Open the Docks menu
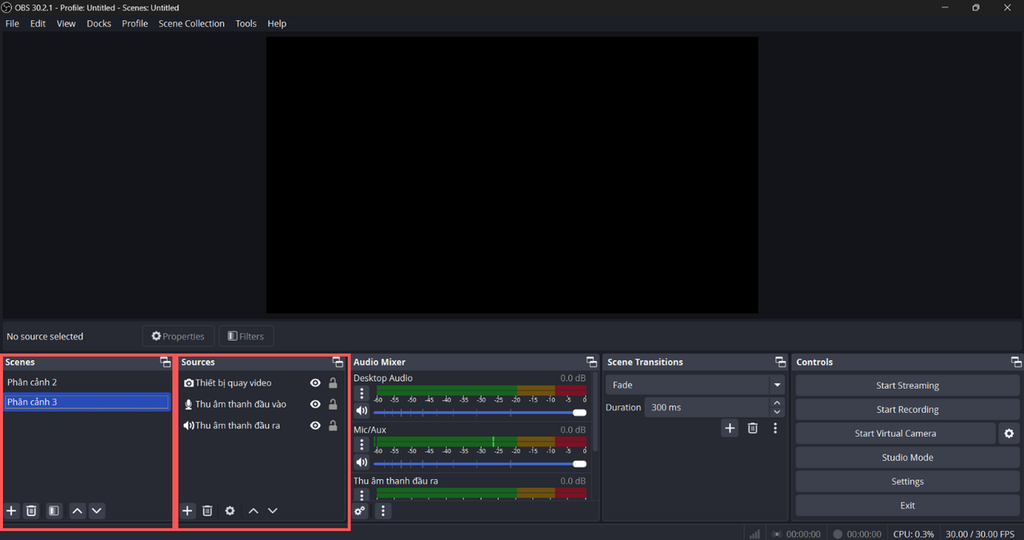The height and width of the screenshot is (540, 1024). coord(99,24)
